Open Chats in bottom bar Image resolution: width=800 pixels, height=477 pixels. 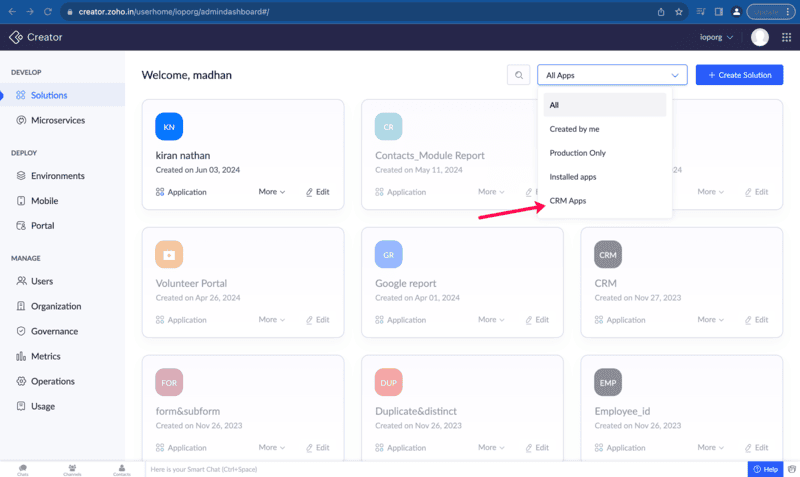point(22,469)
